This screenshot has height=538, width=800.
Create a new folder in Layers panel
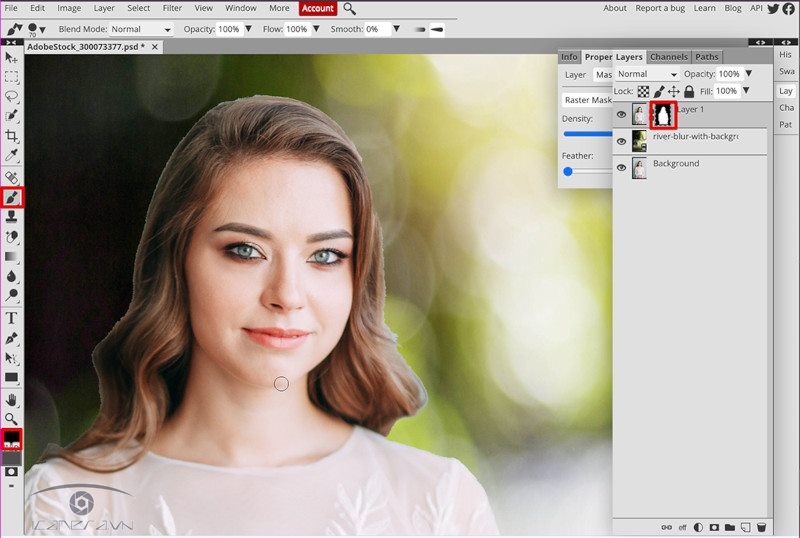pyautogui.click(x=730, y=527)
